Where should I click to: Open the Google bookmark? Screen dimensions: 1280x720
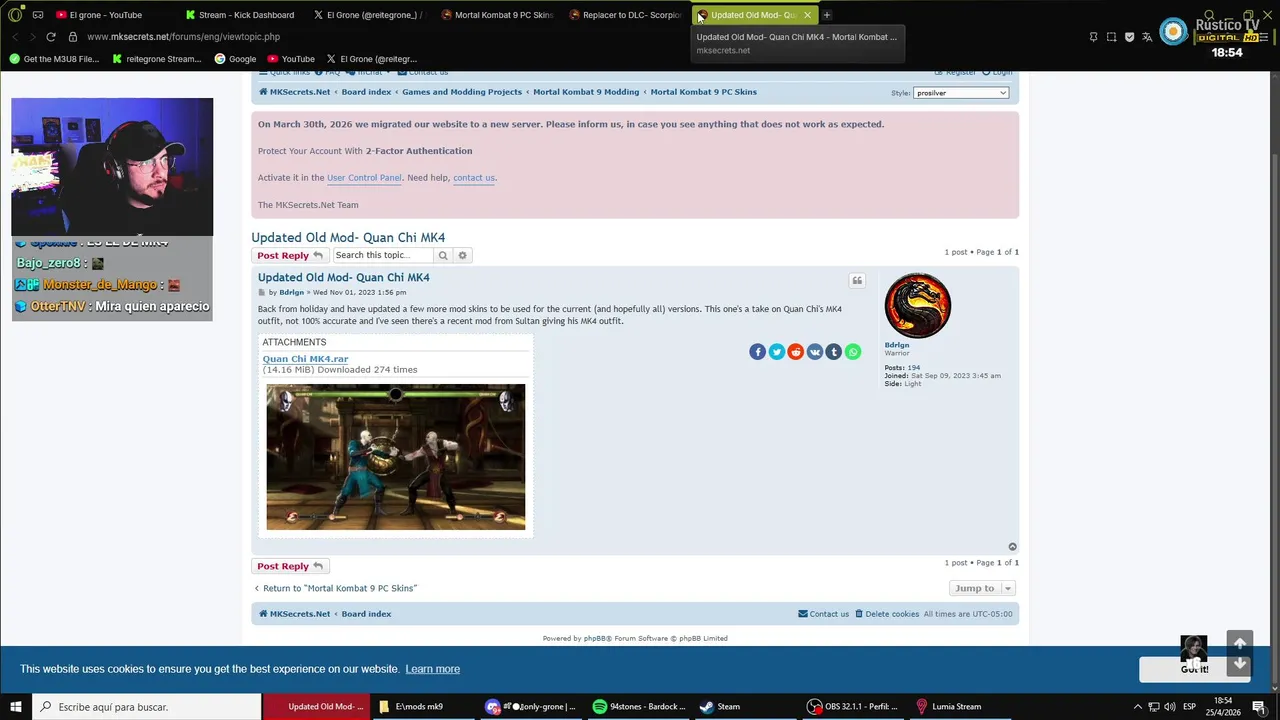pyautogui.click(x=235, y=59)
